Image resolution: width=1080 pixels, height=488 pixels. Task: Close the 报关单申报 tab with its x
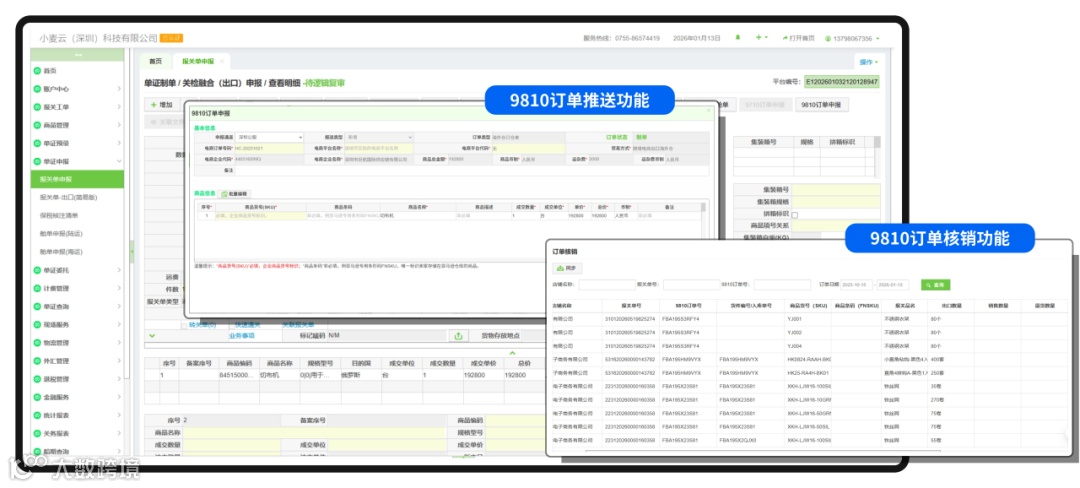(222, 61)
